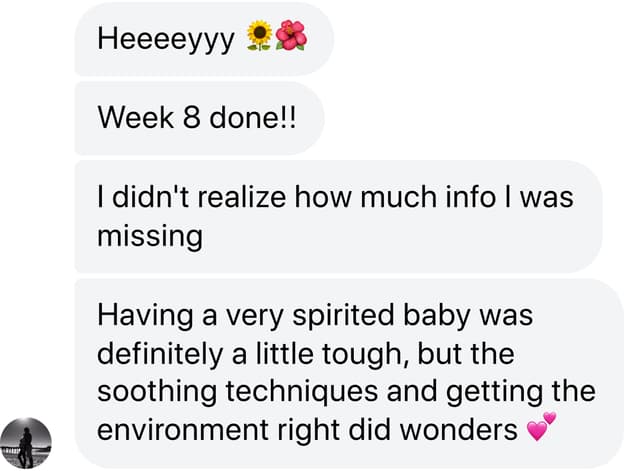Click the sunflower emoji
Screen dimensions: 640x471
(259, 38)
